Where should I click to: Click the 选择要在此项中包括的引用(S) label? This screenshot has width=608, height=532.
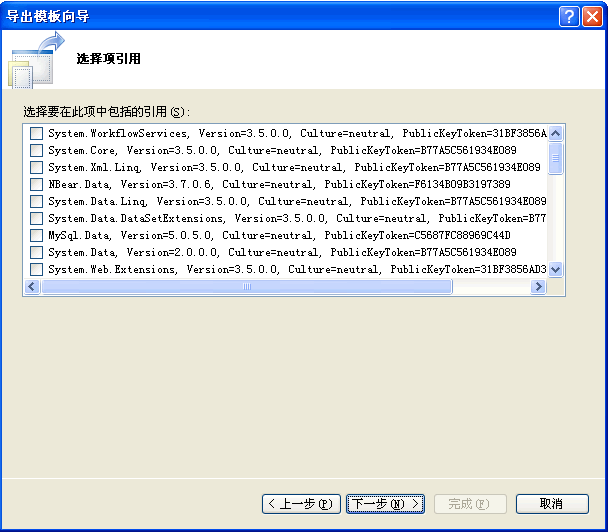107,112
